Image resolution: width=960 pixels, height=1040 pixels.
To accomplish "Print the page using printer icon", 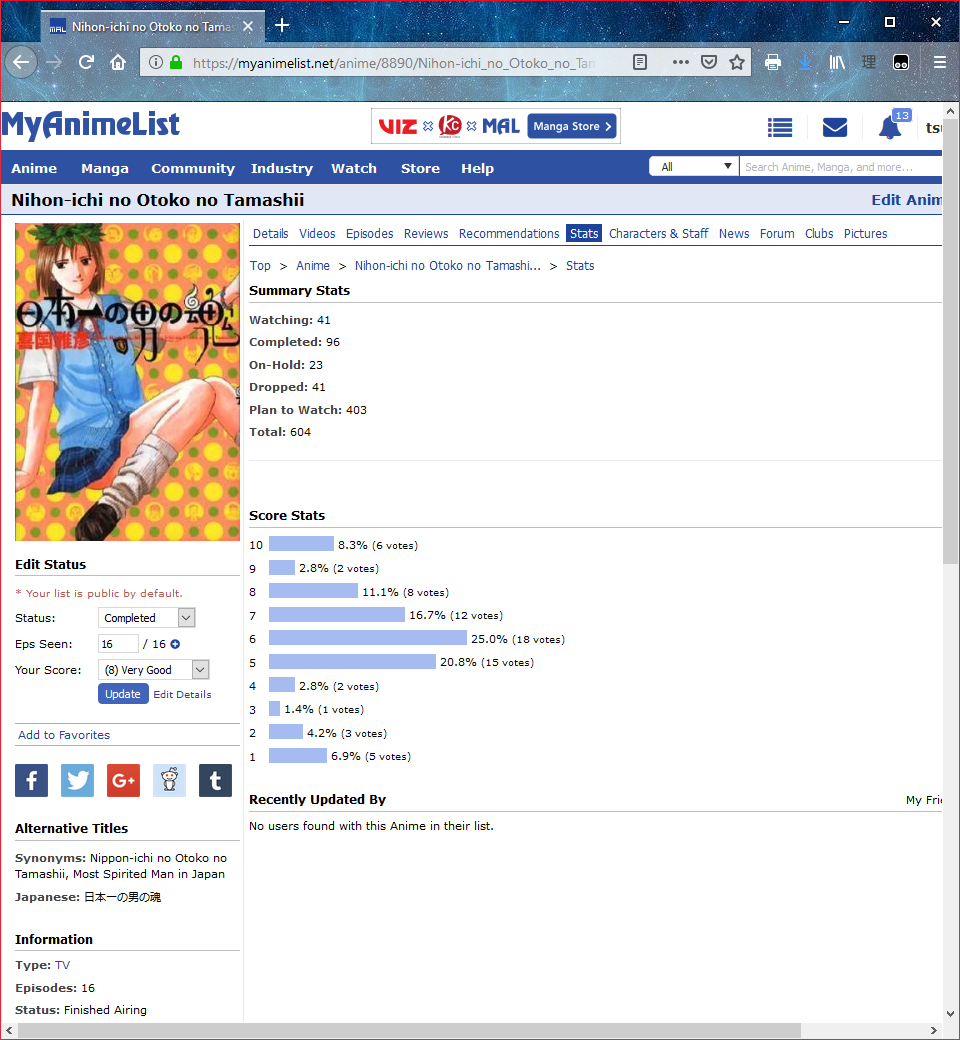I will point(773,62).
